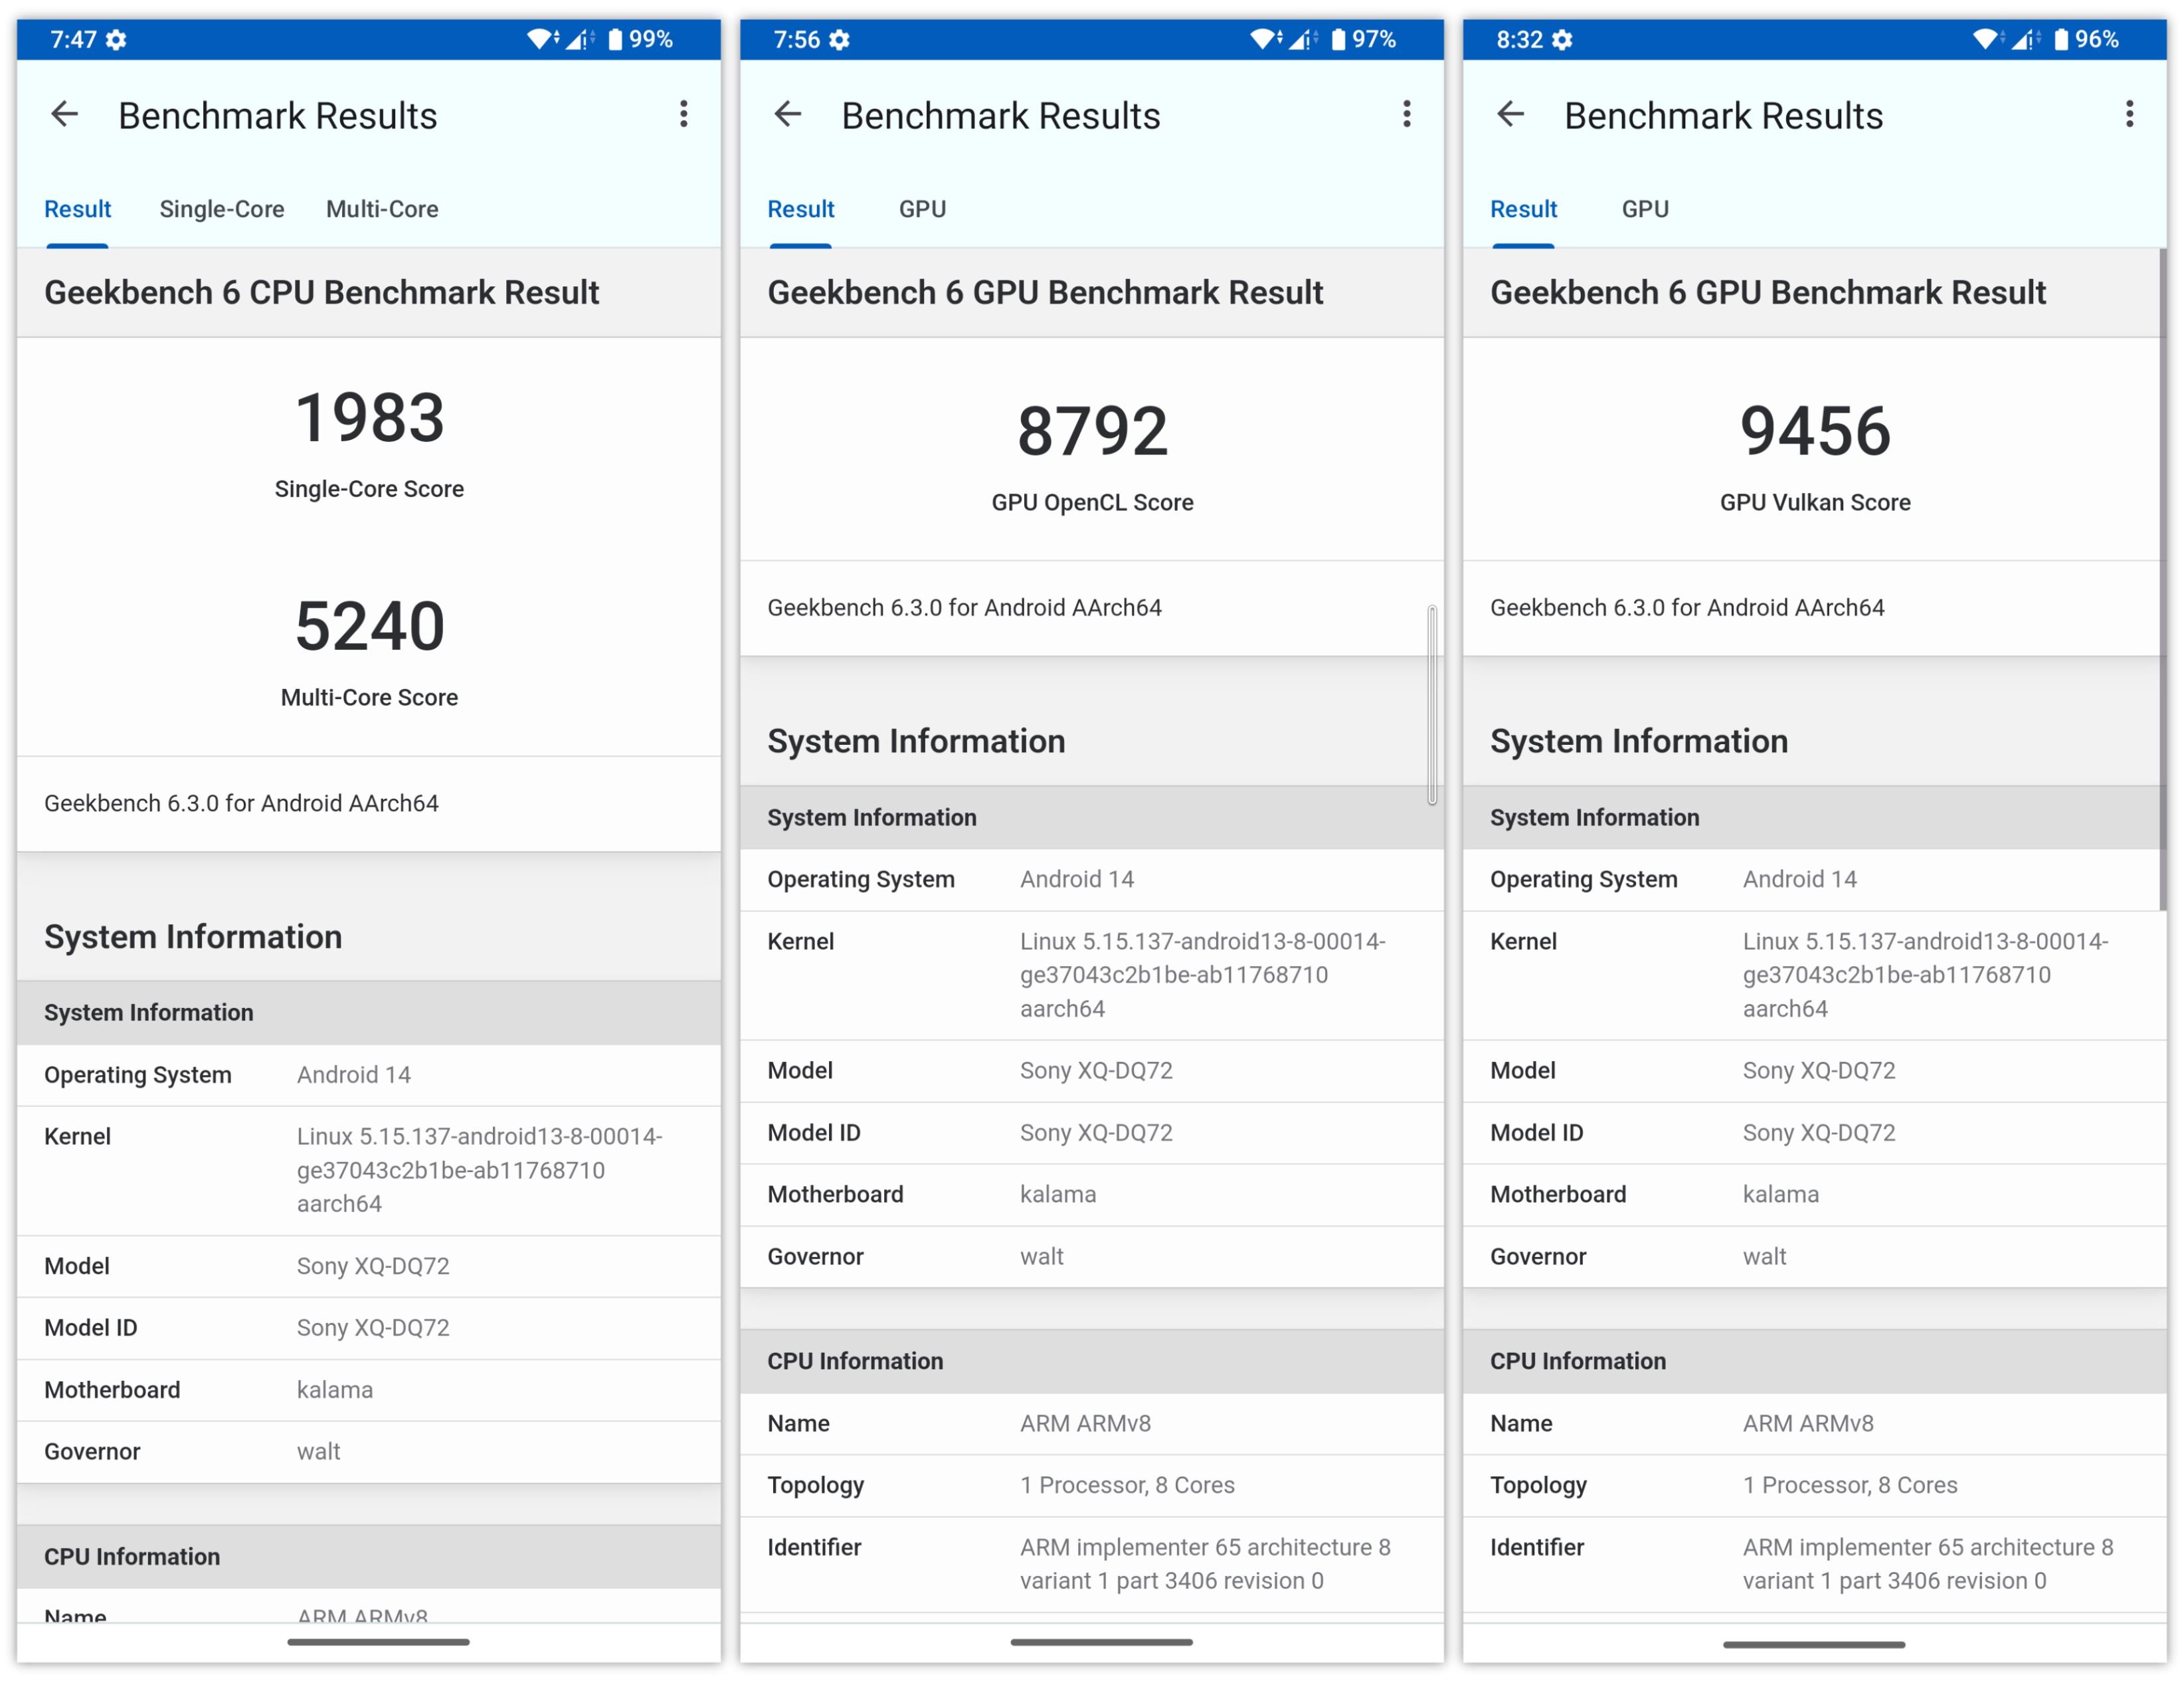Tap Single-Core Score label

pyautogui.click(x=369, y=489)
